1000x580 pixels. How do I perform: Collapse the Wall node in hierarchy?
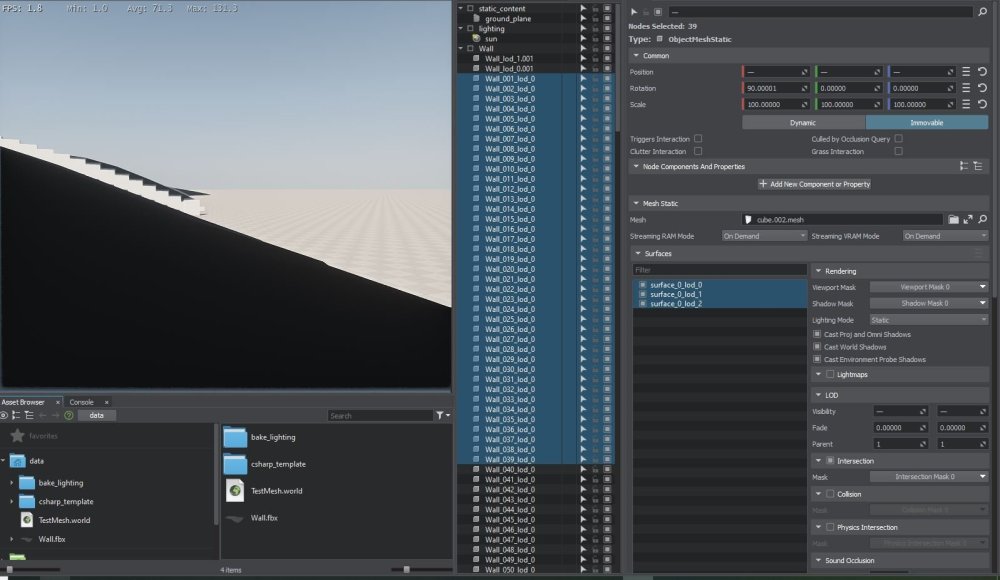point(461,48)
